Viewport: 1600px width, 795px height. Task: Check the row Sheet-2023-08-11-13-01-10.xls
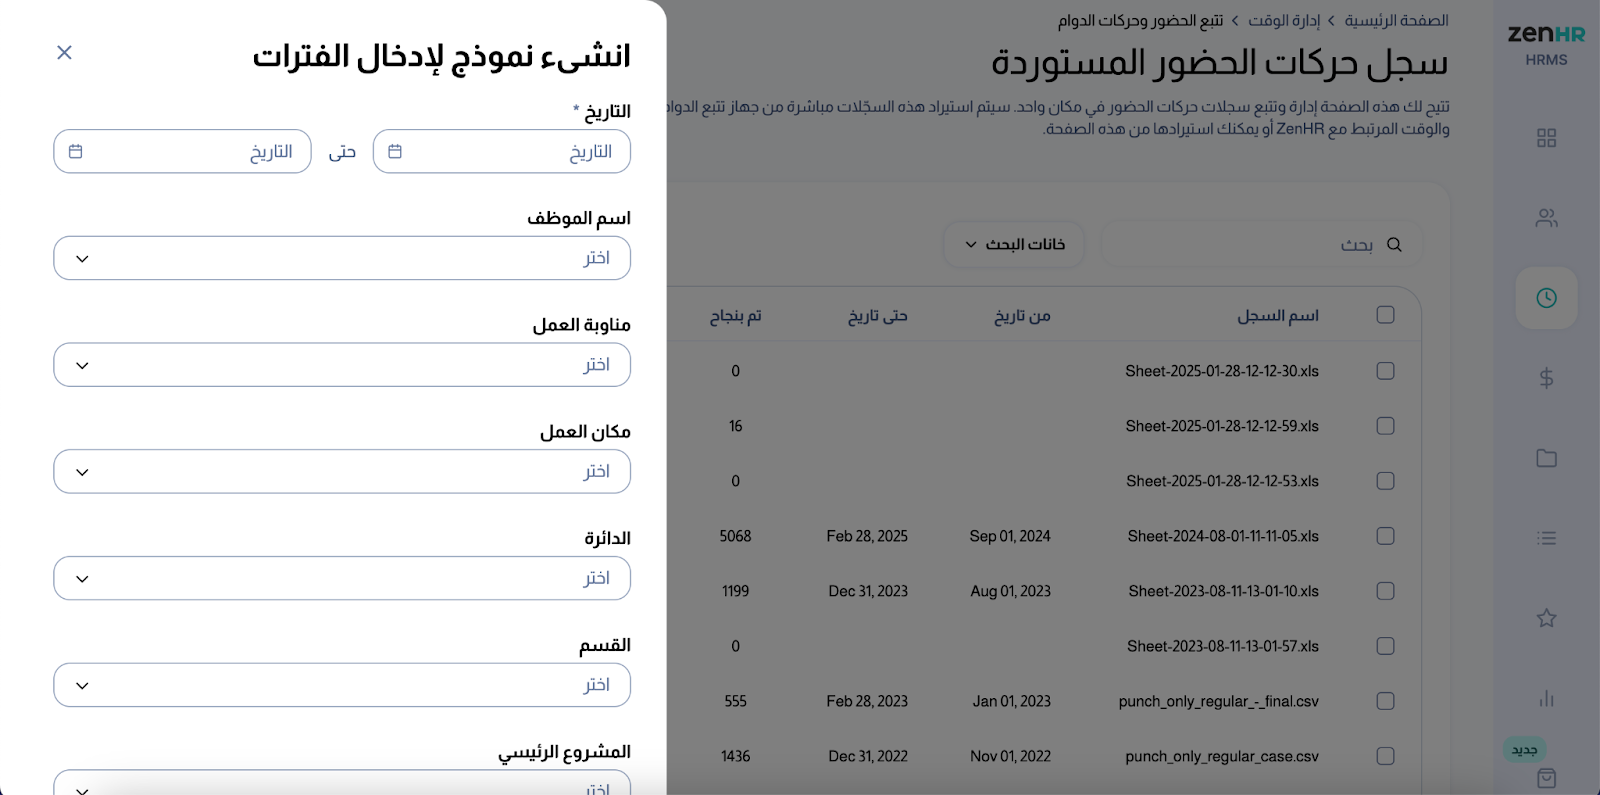(x=1385, y=591)
